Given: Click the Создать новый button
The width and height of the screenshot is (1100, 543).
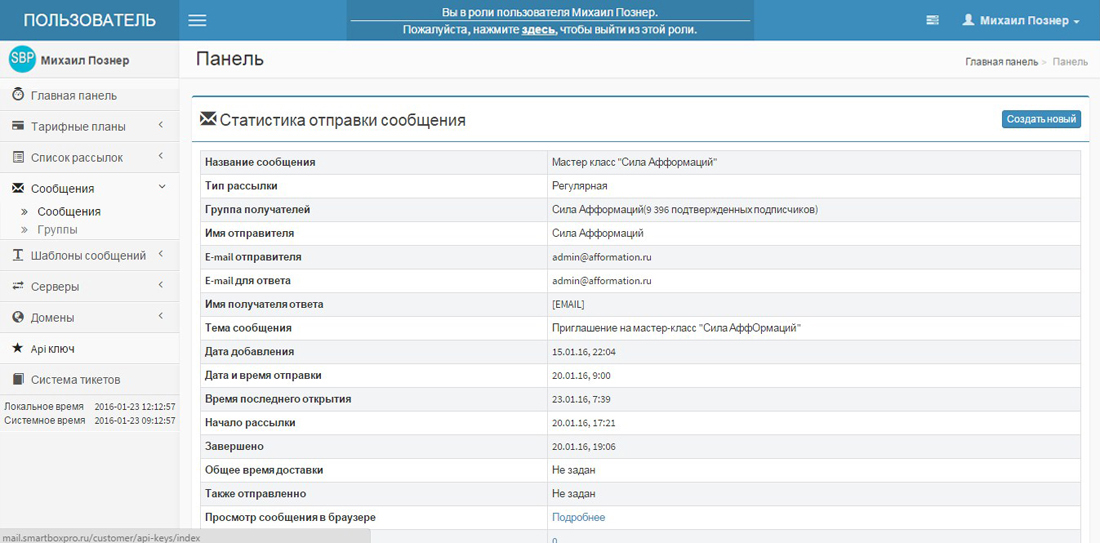Looking at the screenshot, I should (x=1041, y=119).
